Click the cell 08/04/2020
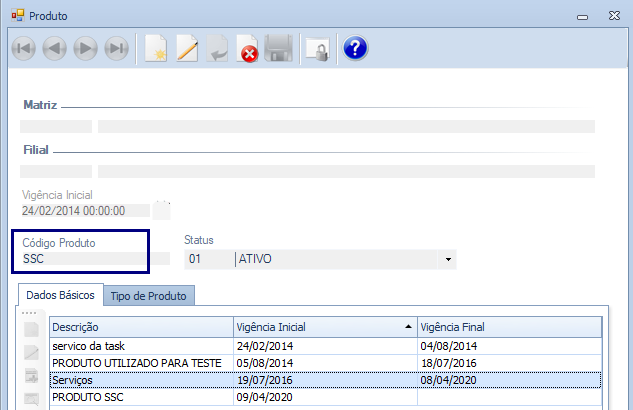Image resolution: width=633 pixels, height=410 pixels. pyautogui.click(x=509, y=380)
